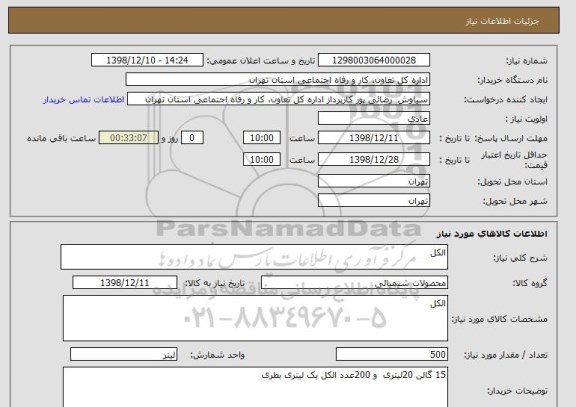Select the price validity hour field
The image size is (576, 407).
262,159
